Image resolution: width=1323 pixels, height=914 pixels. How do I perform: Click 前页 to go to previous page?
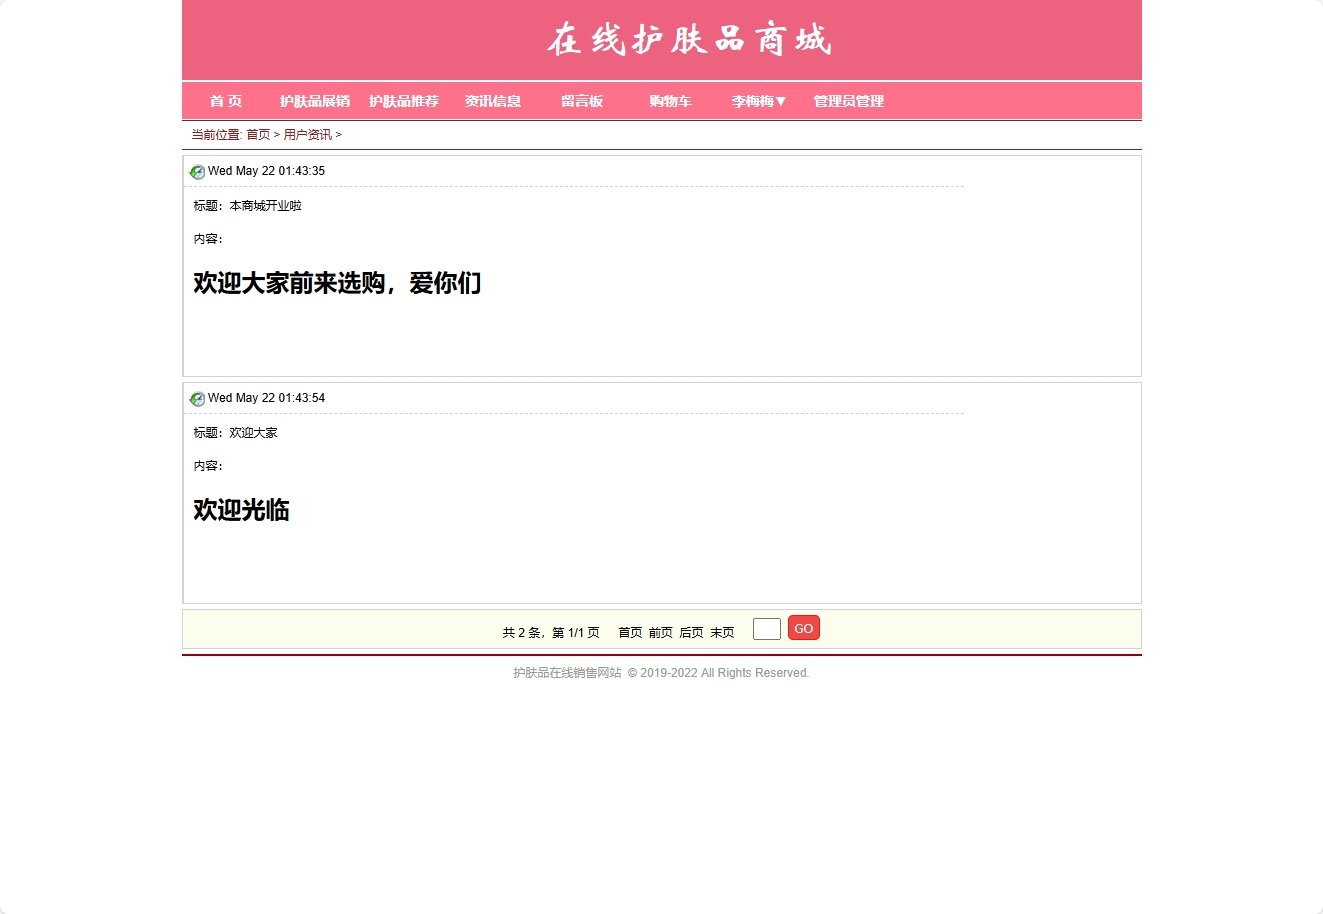tap(660, 632)
